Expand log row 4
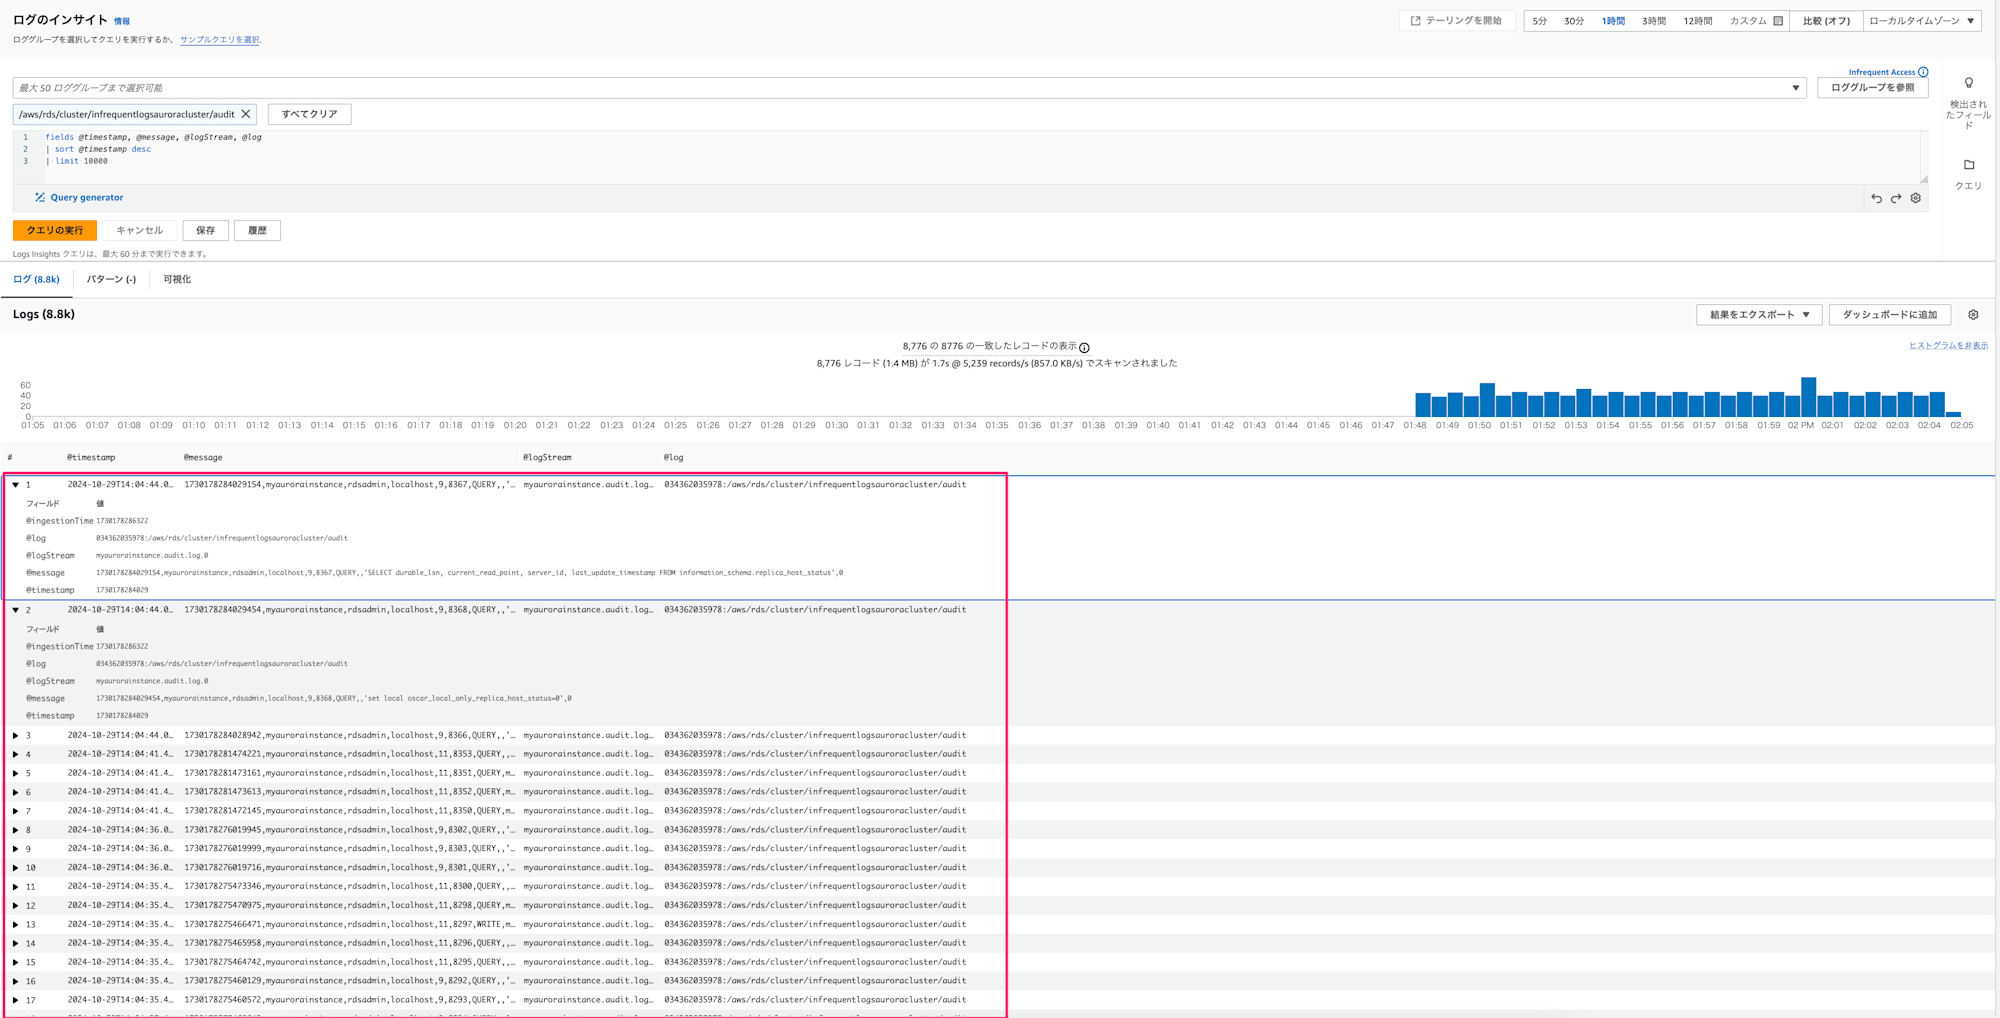Image resolution: width=2000 pixels, height=1018 pixels. pyautogui.click(x=16, y=755)
